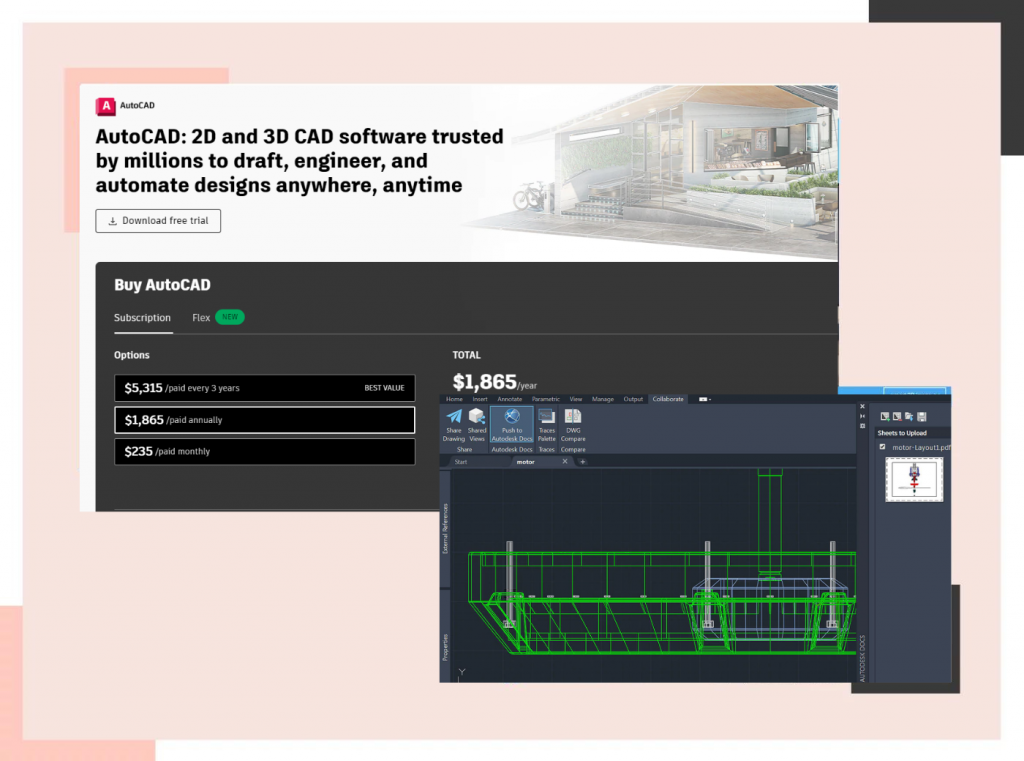Expand the Compare panel options
Image resolution: width=1024 pixels, height=761 pixels.
tap(572, 448)
